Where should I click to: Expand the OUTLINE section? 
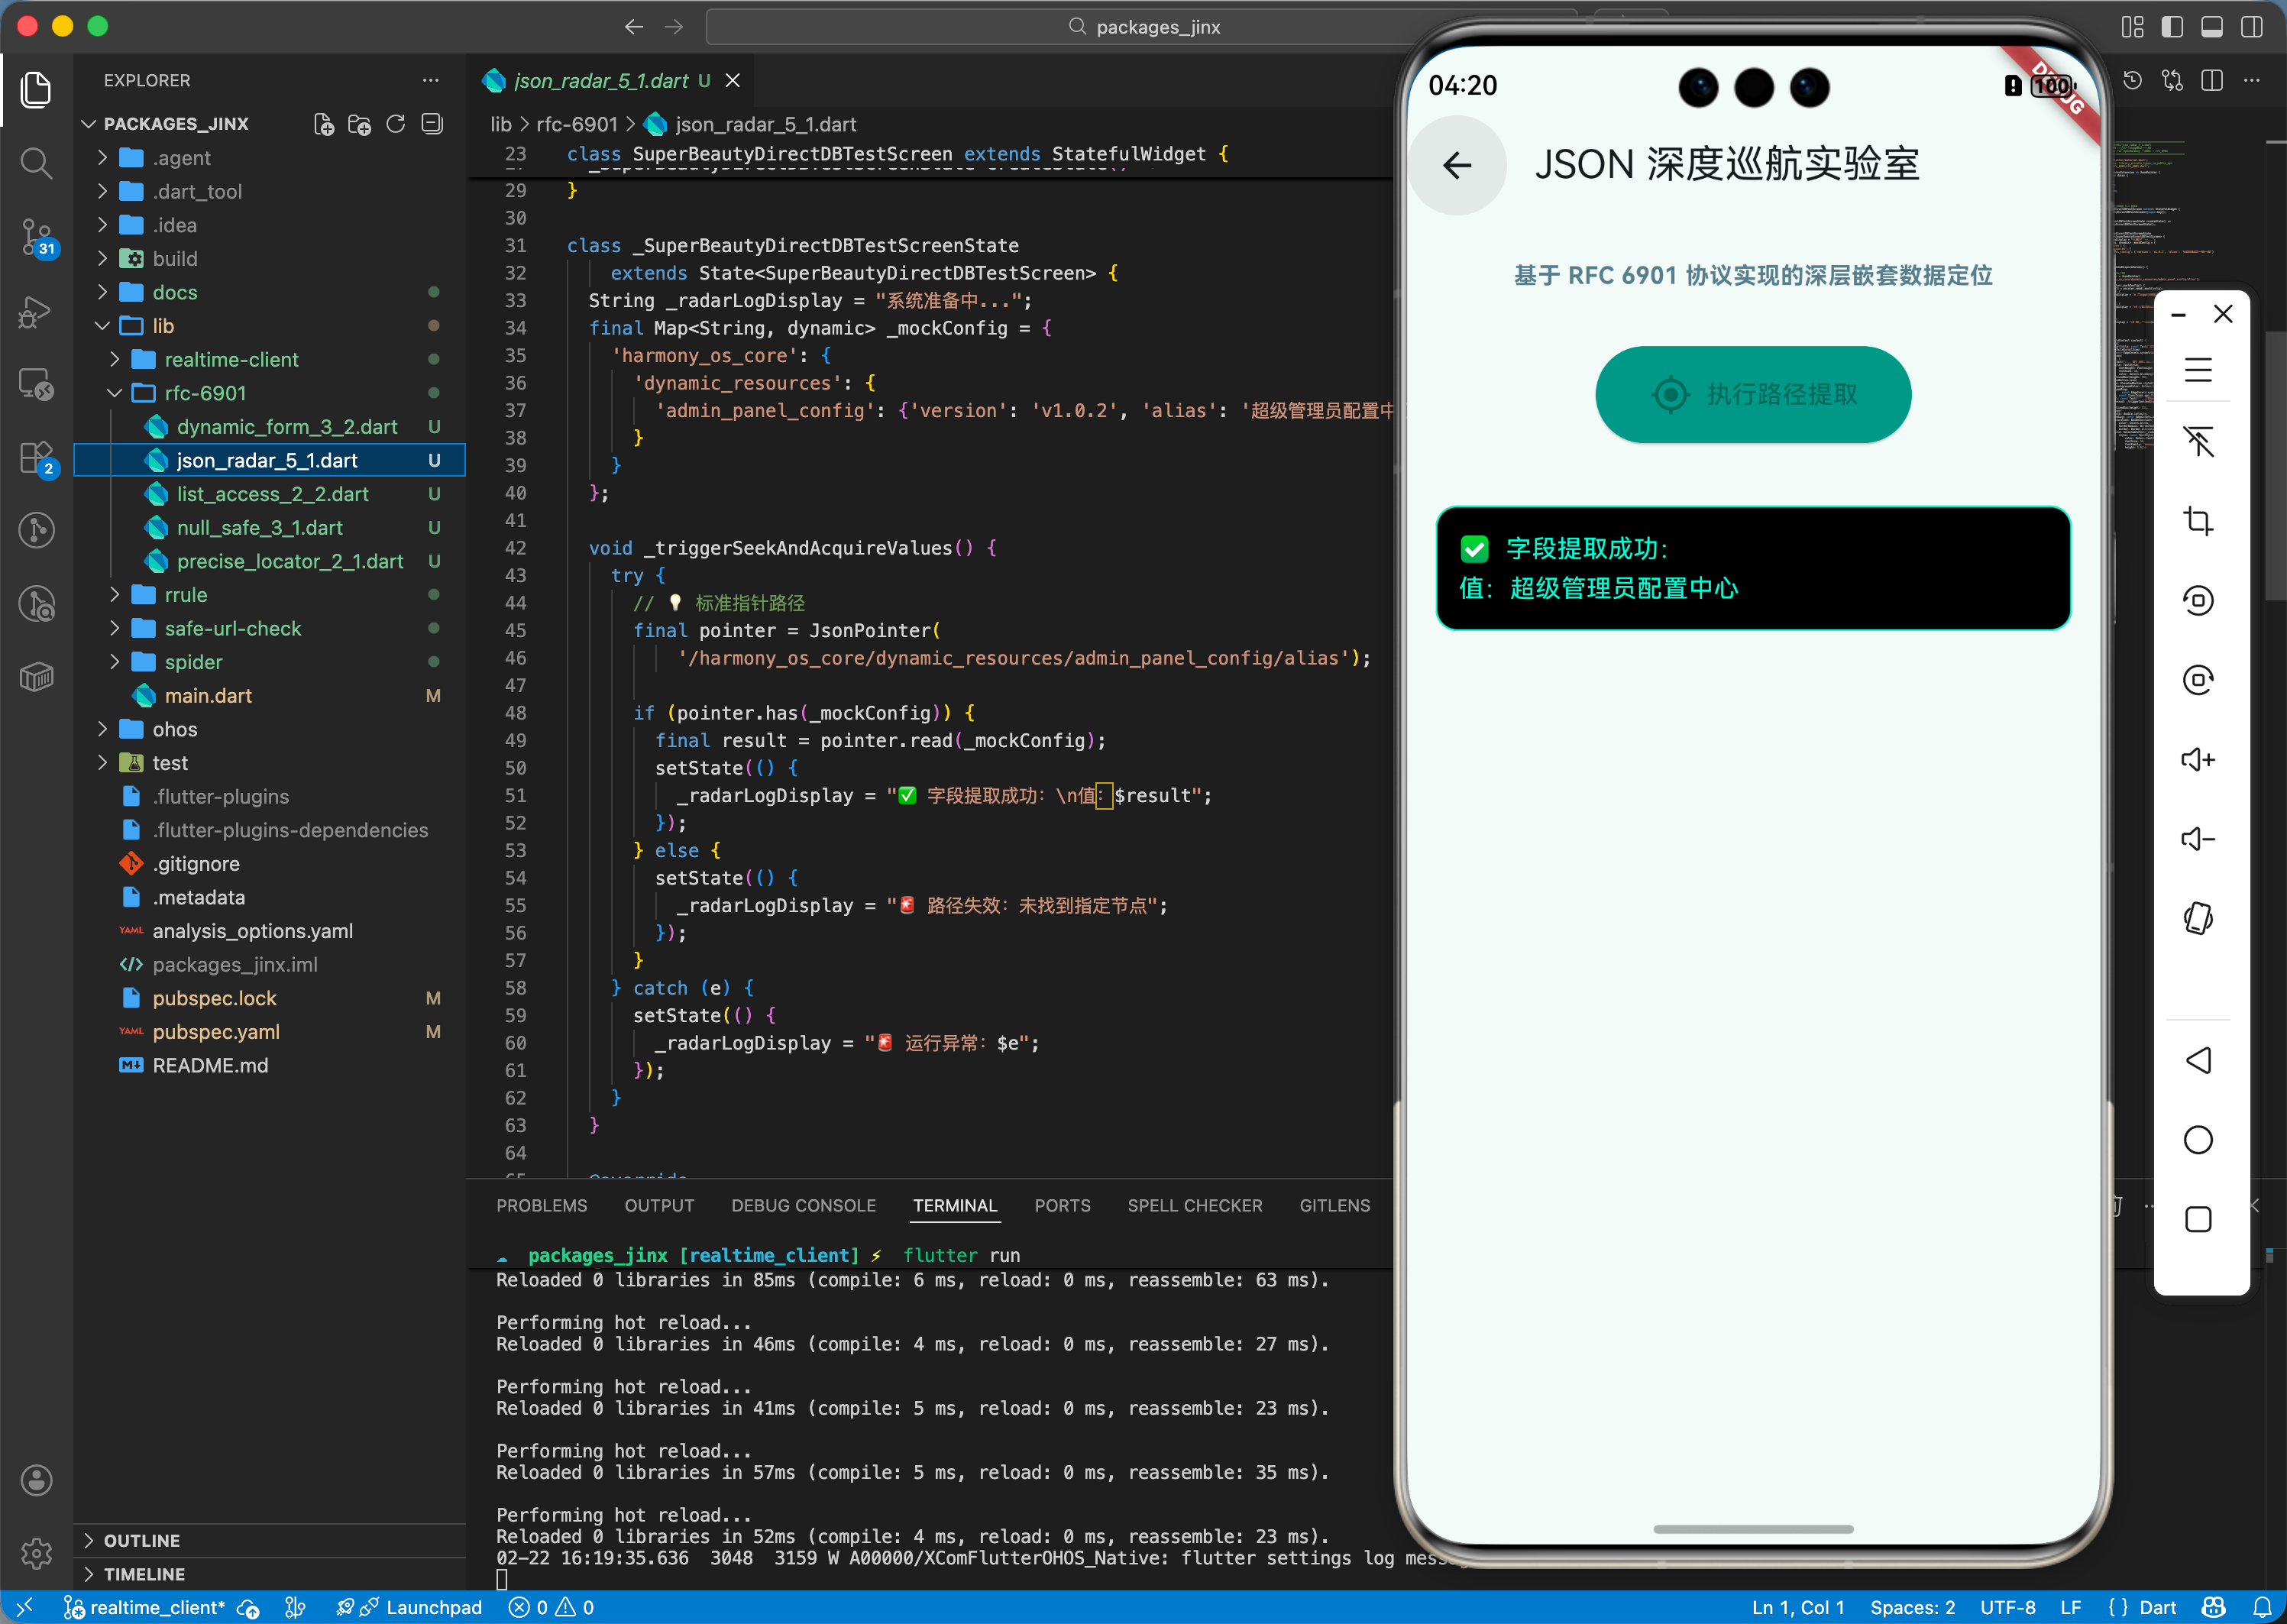[x=142, y=1540]
